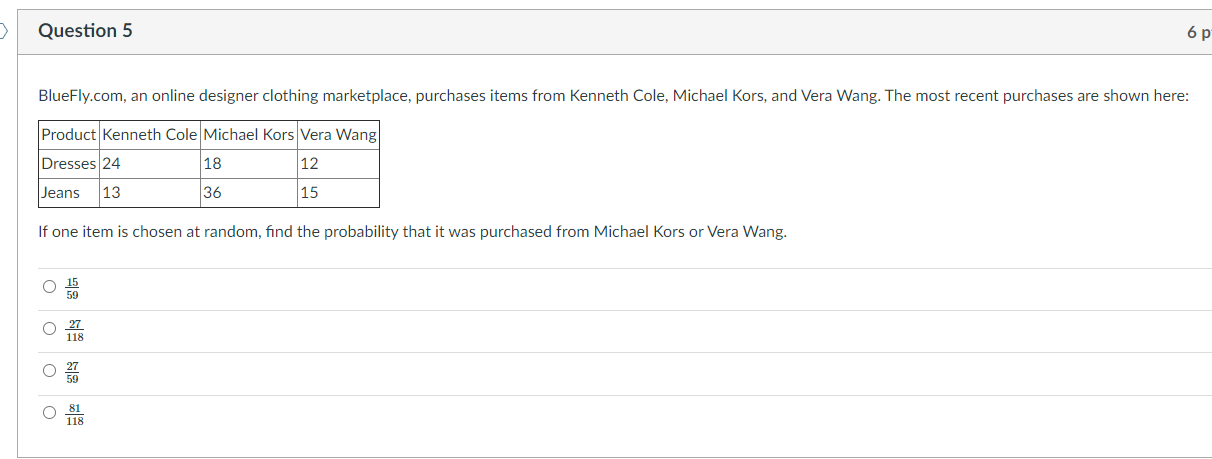1212x459 pixels.
Task: Click the Kenneth Cole dresses cell showing 24
Action: [x=112, y=164]
